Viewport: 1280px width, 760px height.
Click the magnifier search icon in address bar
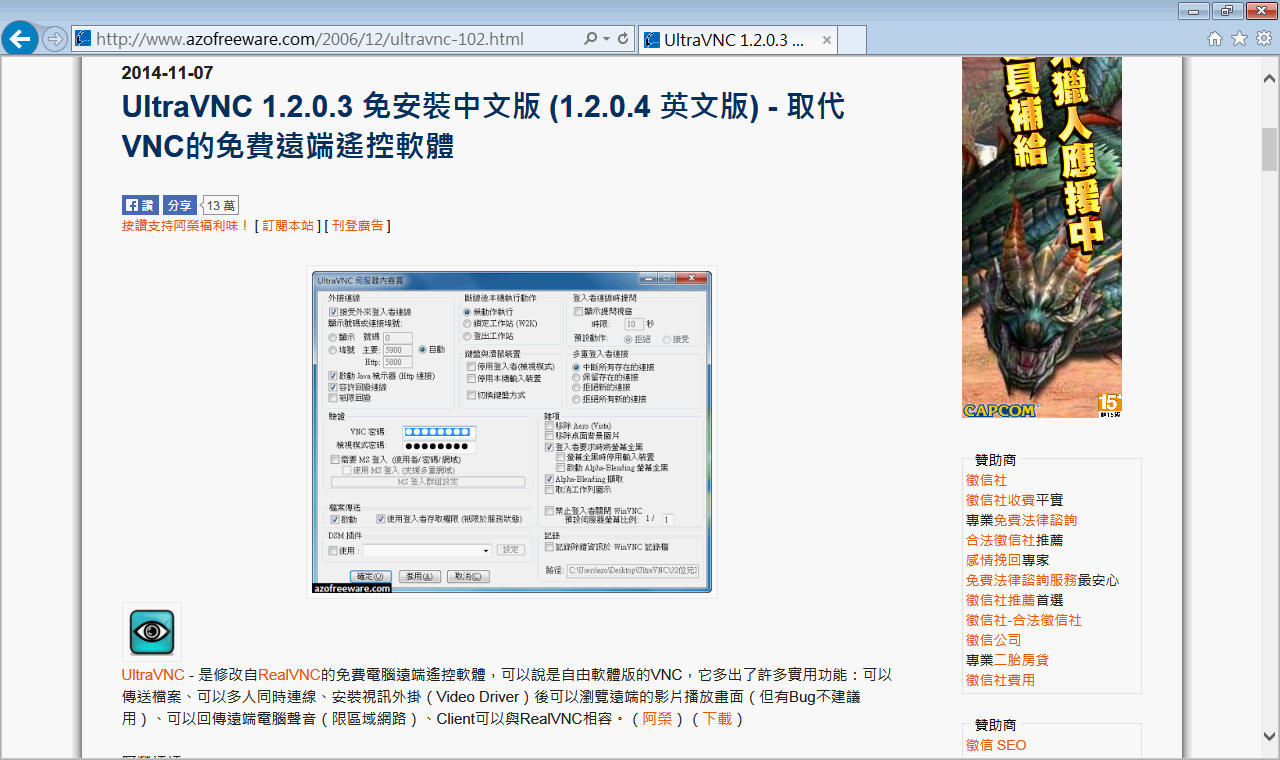tap(590, 39)
